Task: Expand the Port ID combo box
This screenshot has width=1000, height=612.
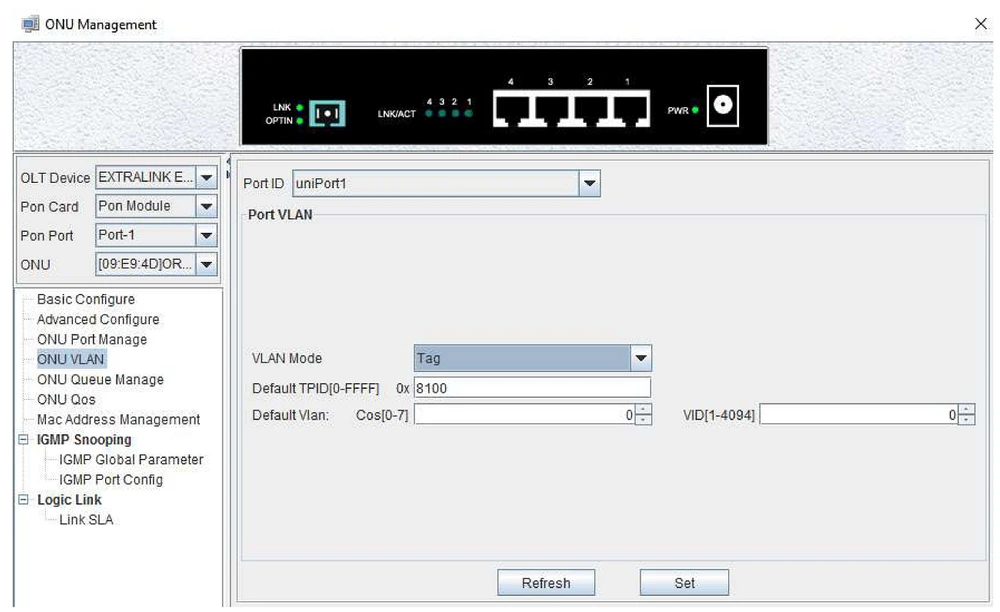Action: [x=589, y=184]
